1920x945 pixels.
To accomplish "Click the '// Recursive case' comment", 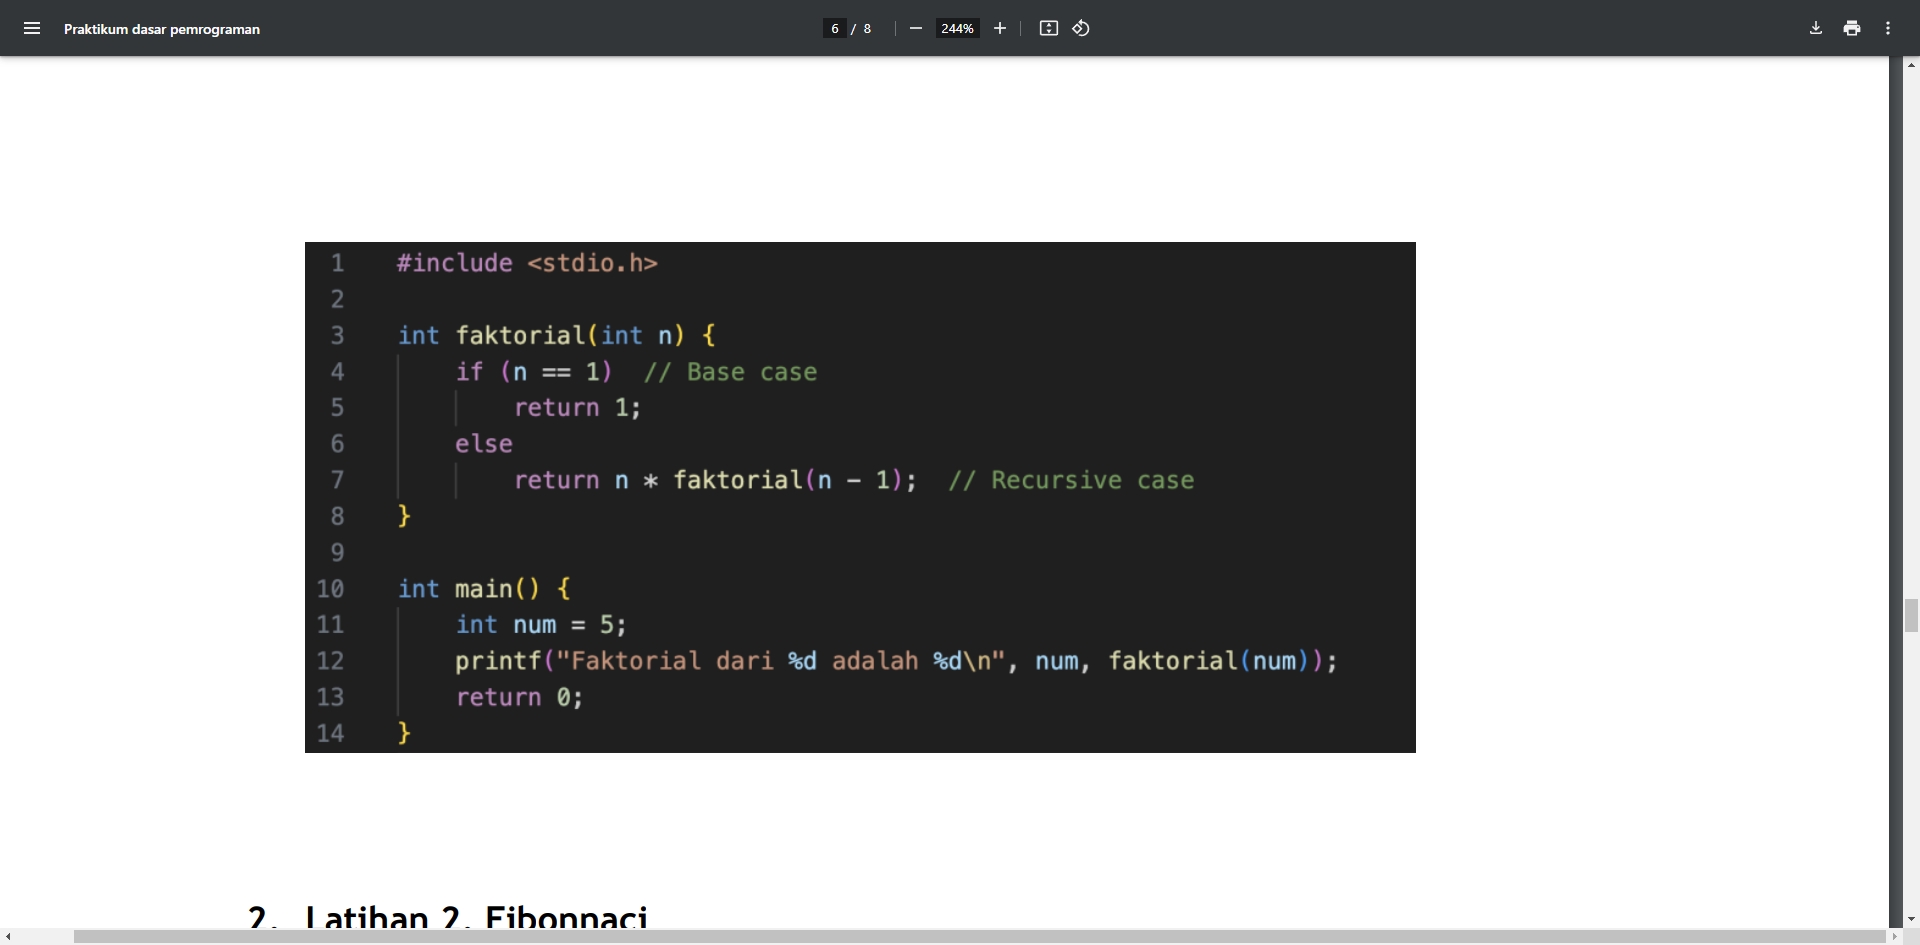I will click(x=1071, y=480).
